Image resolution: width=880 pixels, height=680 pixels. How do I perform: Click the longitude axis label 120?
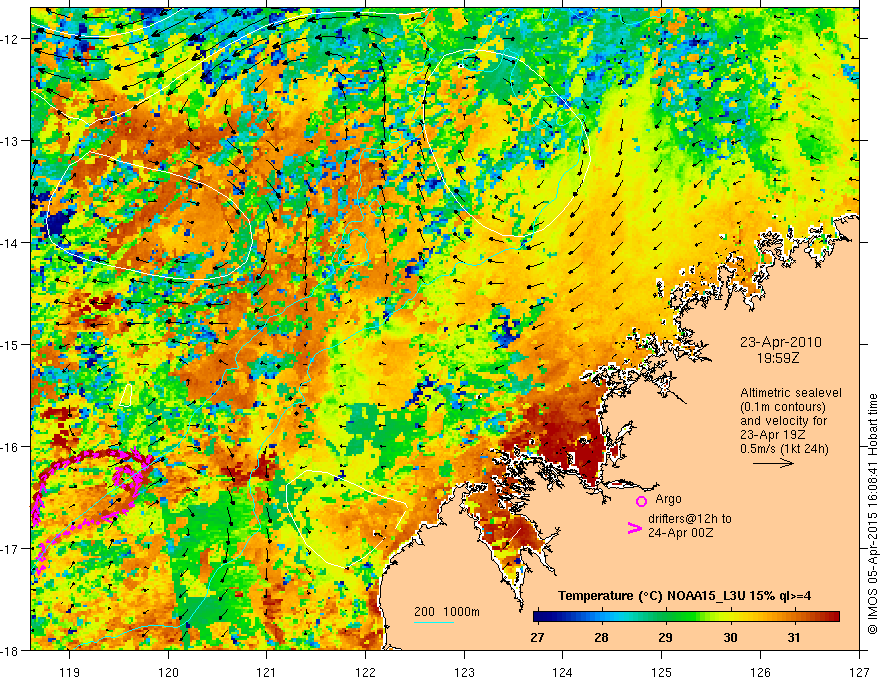168,672
